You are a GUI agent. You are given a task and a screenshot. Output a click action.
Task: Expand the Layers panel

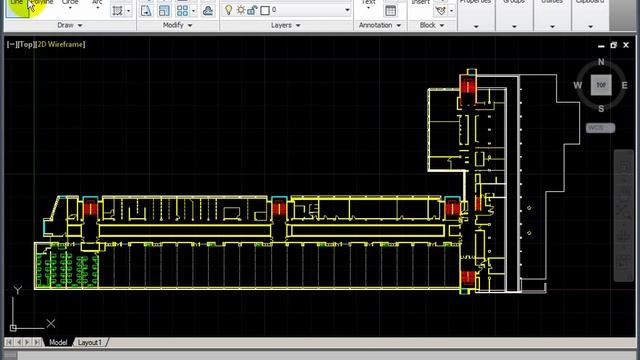[x=286, y=25]
